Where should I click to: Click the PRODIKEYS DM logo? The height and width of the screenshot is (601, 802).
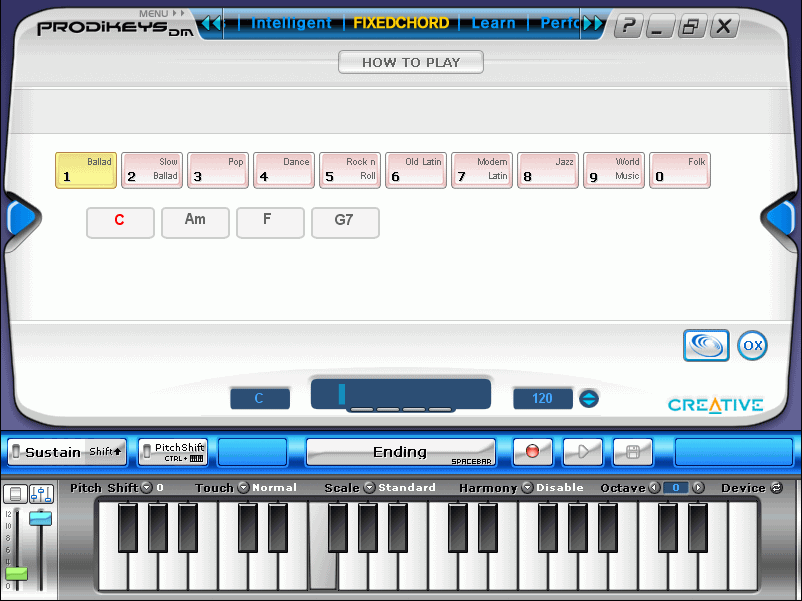click(x=115, y=29)
